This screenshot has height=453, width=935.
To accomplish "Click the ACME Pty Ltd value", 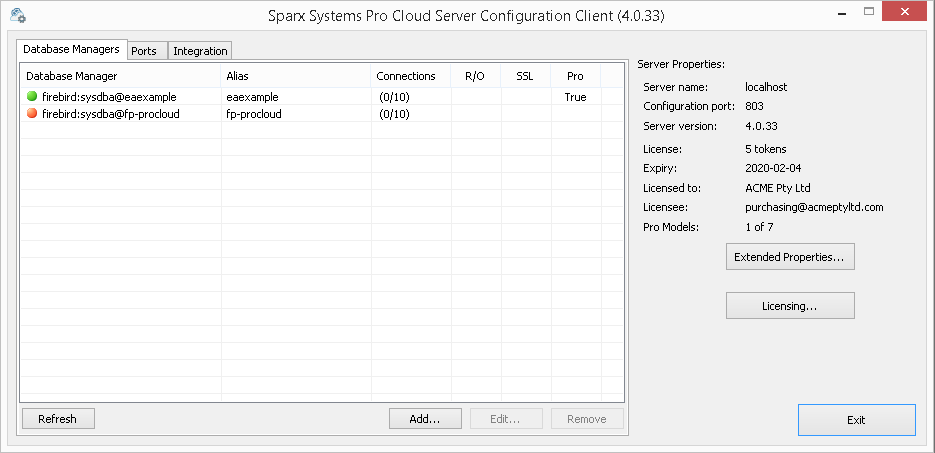I will click(x=778, y=188).
